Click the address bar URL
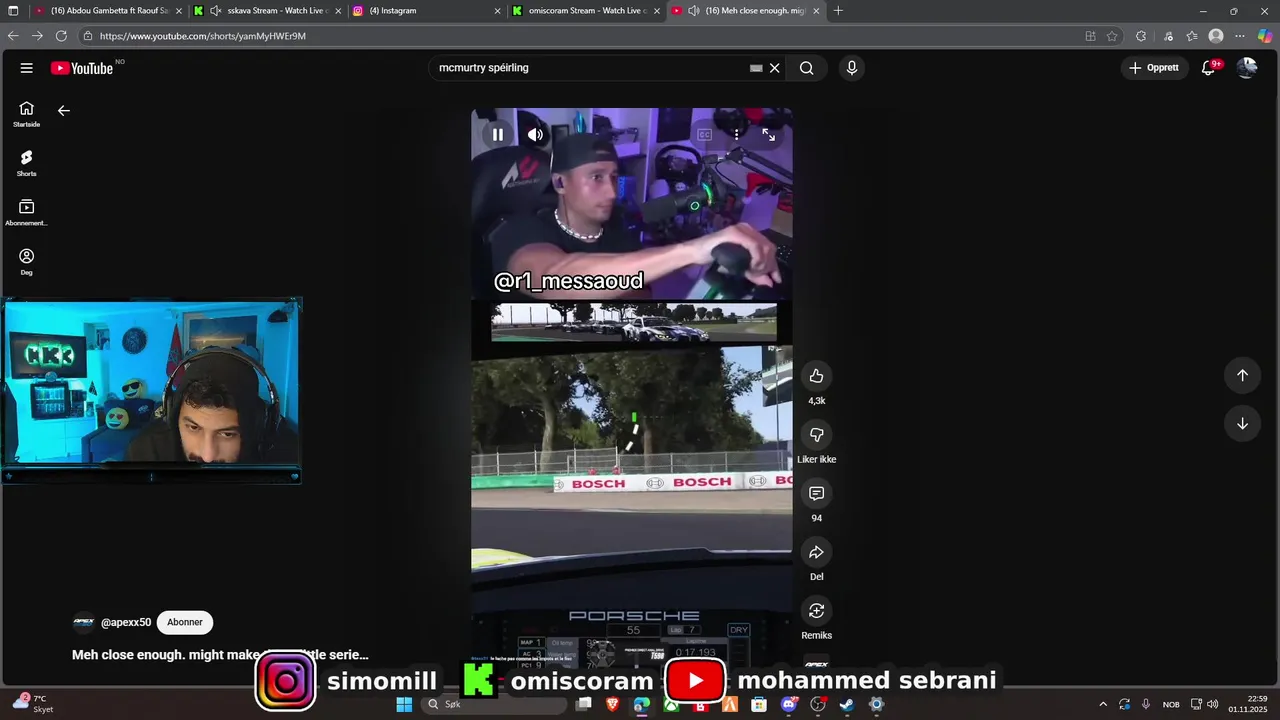Image resolution: width=1280 pixels, height=720 pixels. point(203,36)
